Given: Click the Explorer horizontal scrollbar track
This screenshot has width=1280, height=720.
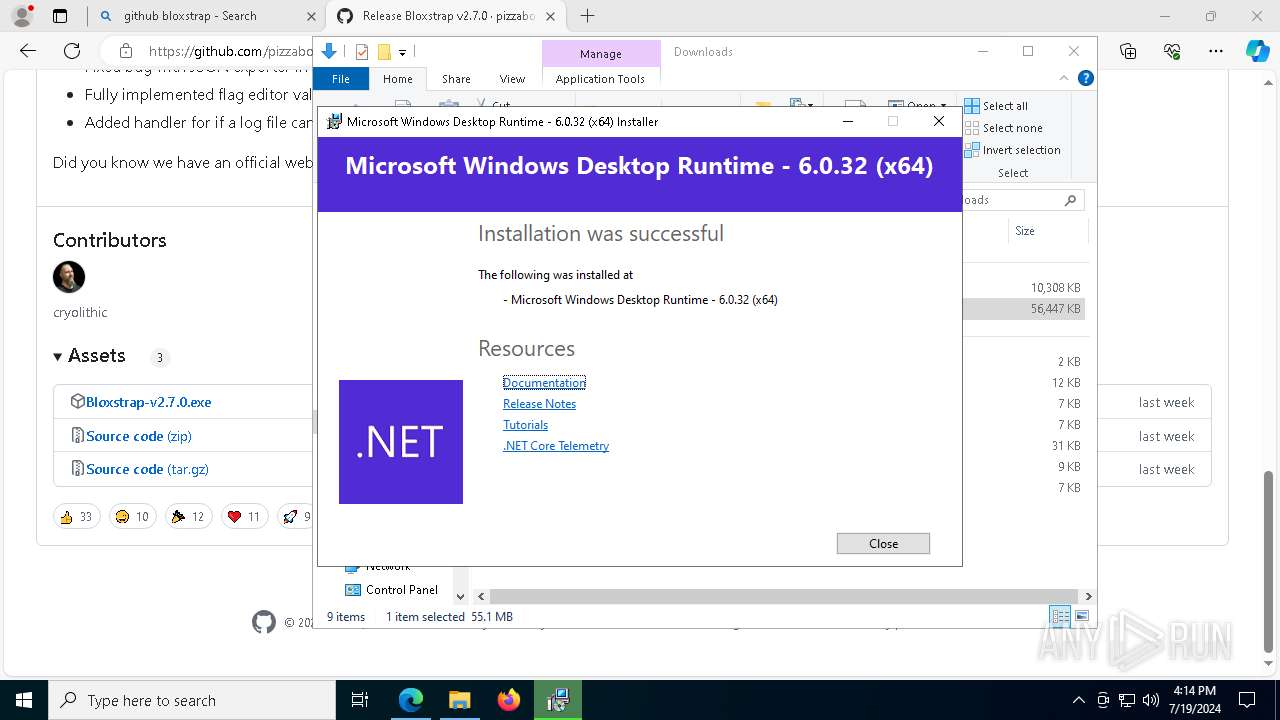Looking at the screenshot, I should 785,596.
